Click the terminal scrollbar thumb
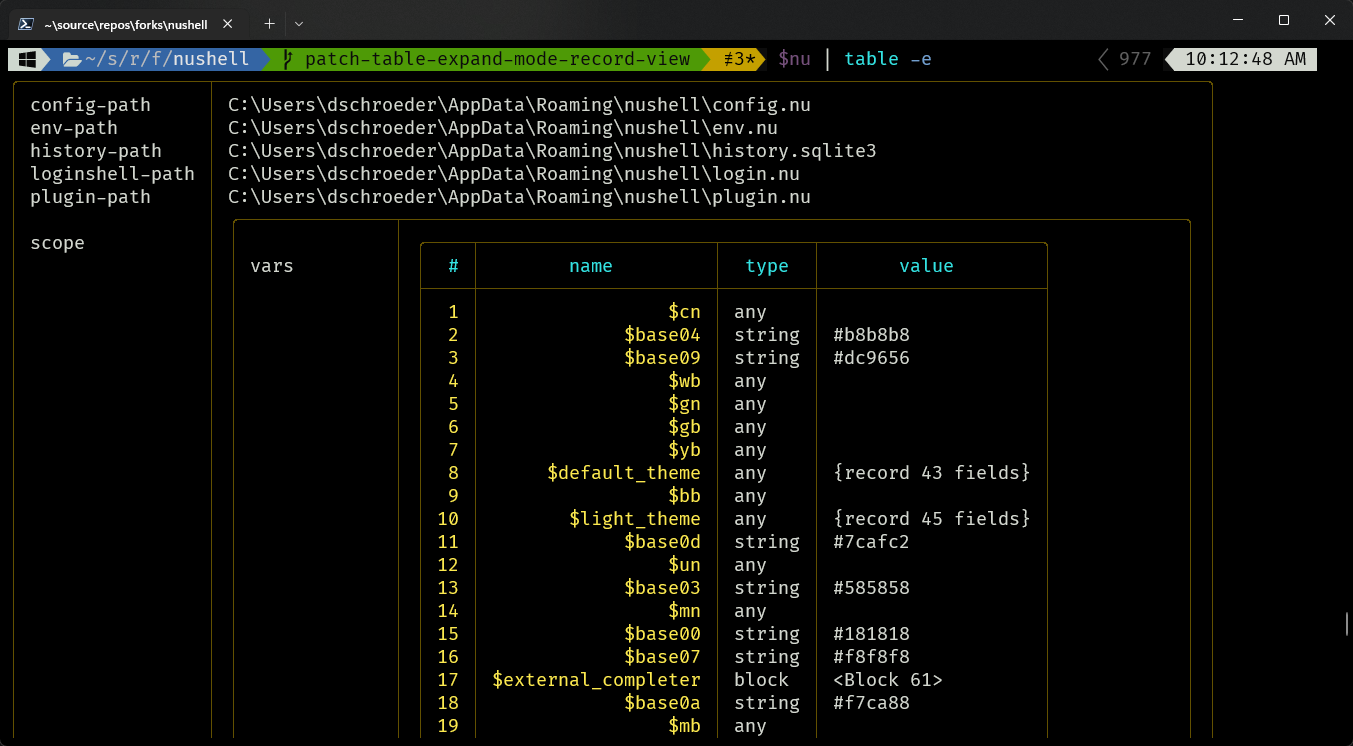Image resolution: width=1353 pixels, height=746 pixels. (1346, 624)
